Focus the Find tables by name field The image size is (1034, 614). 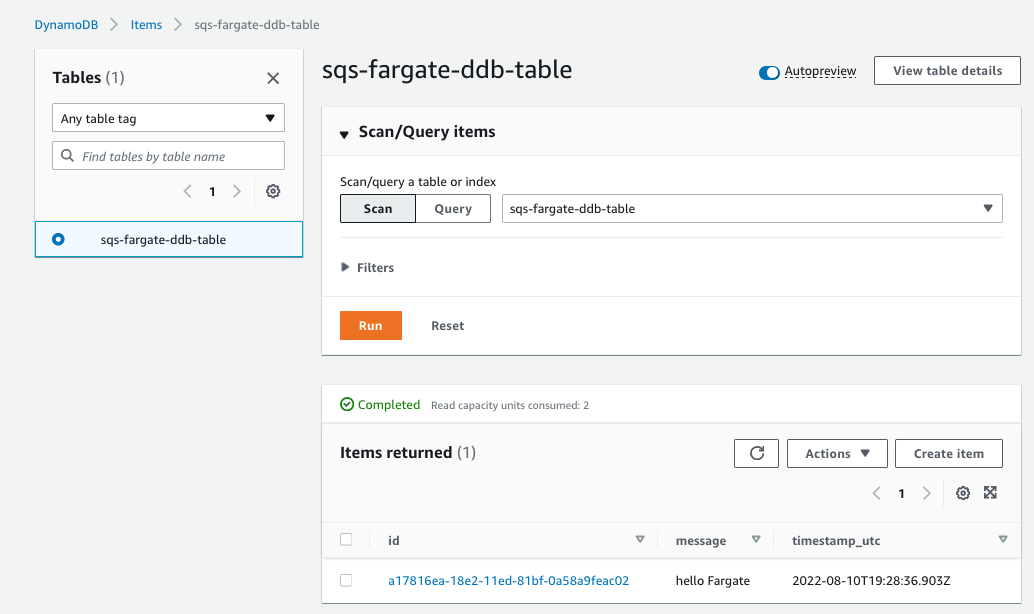pyautogui.click(x=168, y=156)
